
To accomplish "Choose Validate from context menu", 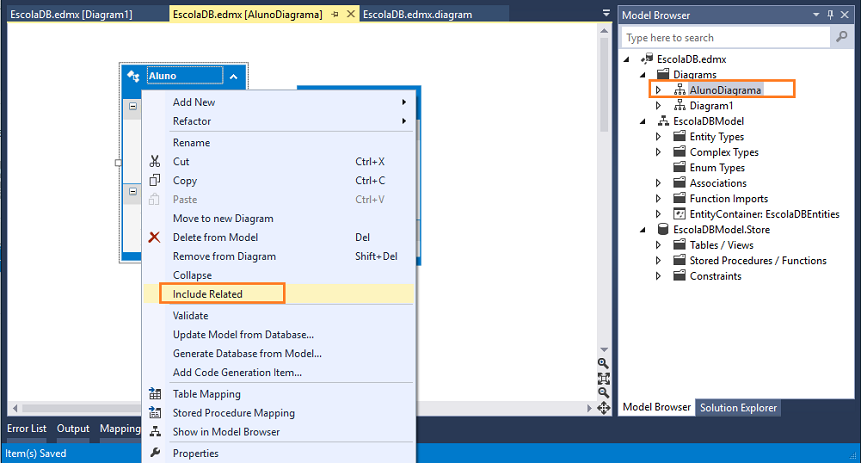I will click(278, 315).
